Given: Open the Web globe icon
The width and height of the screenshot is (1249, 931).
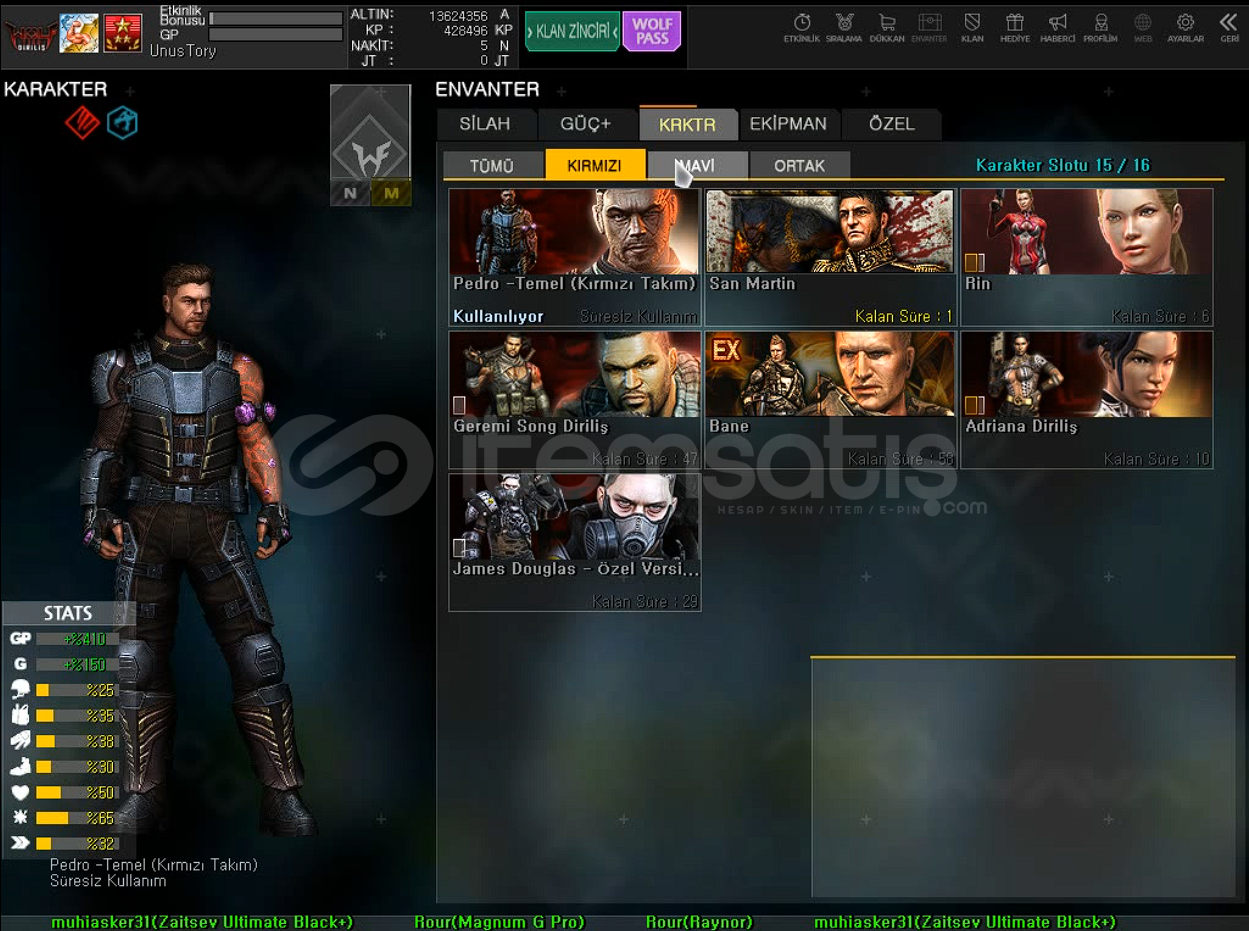Looking at the screenshot, I should coord(1143,27).
